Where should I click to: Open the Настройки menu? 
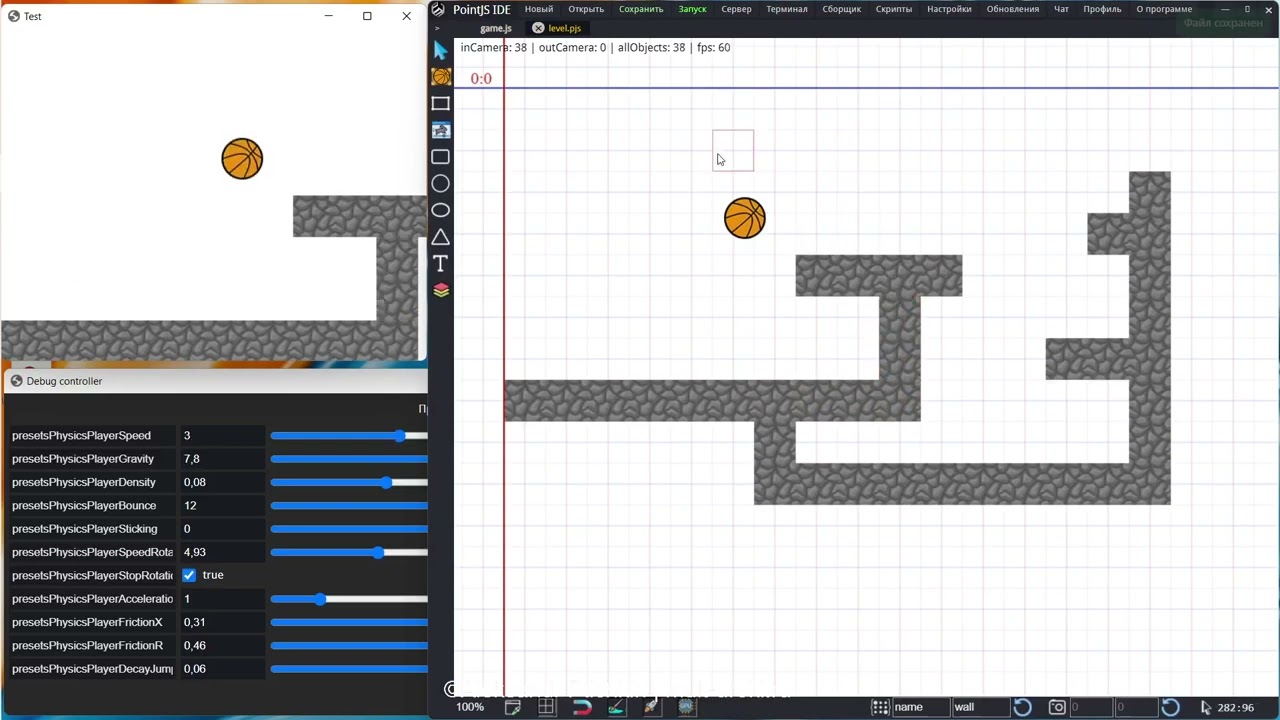tap(949, 9)
